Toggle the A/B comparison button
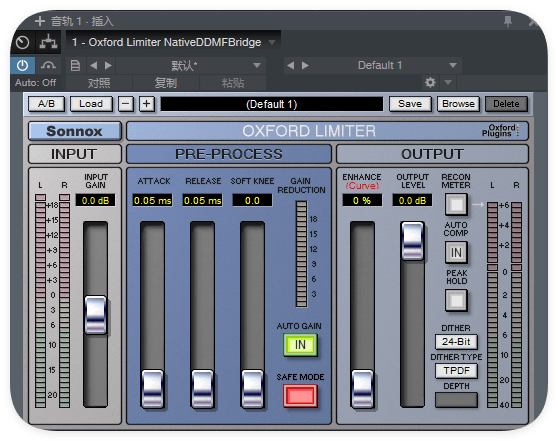 click(46, 104)
